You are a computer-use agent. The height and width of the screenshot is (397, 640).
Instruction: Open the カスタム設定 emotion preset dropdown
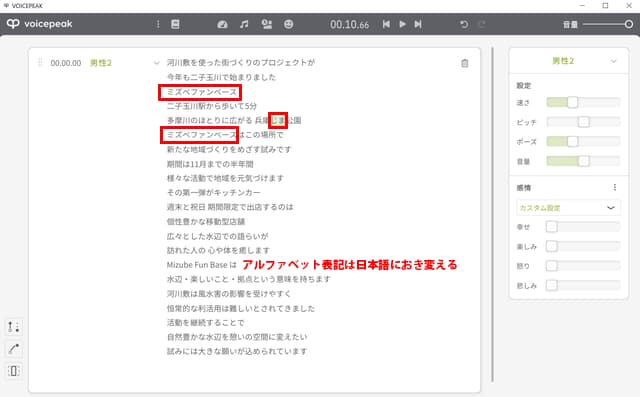[x=568, y=207]
